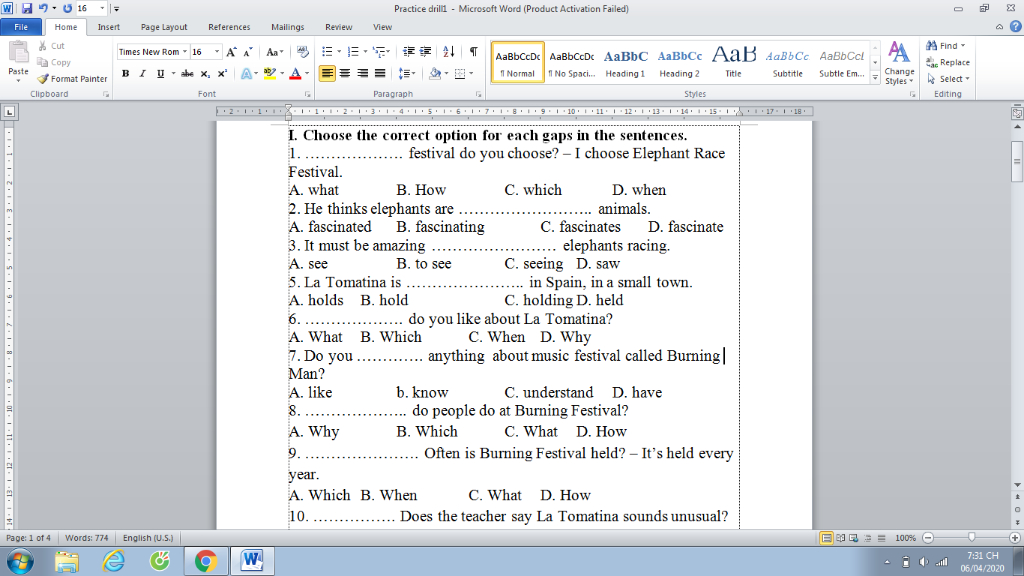Increase paragraph indent
The width and height of the screenshot is (1024, 576).
(x=425, y=52)
